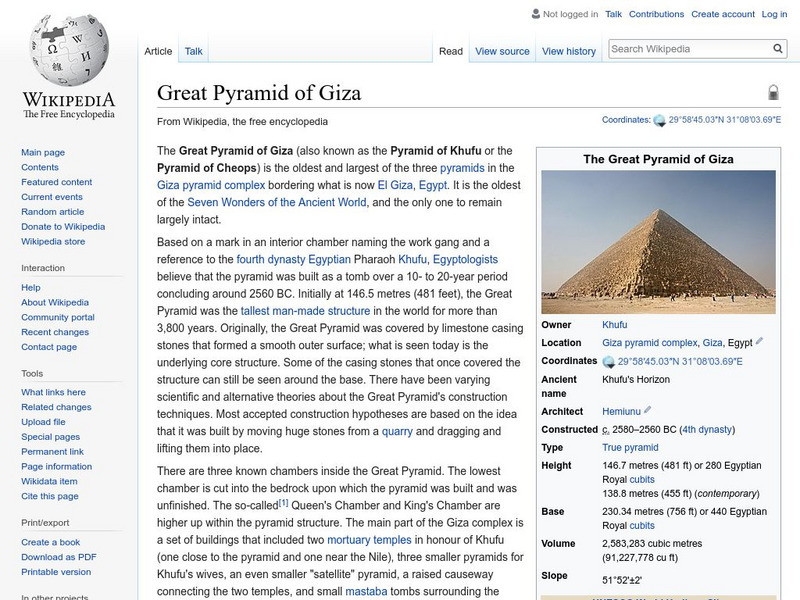Click the not-logged-in user icon
The image size is (800, 600).
[x=536, y=14]
